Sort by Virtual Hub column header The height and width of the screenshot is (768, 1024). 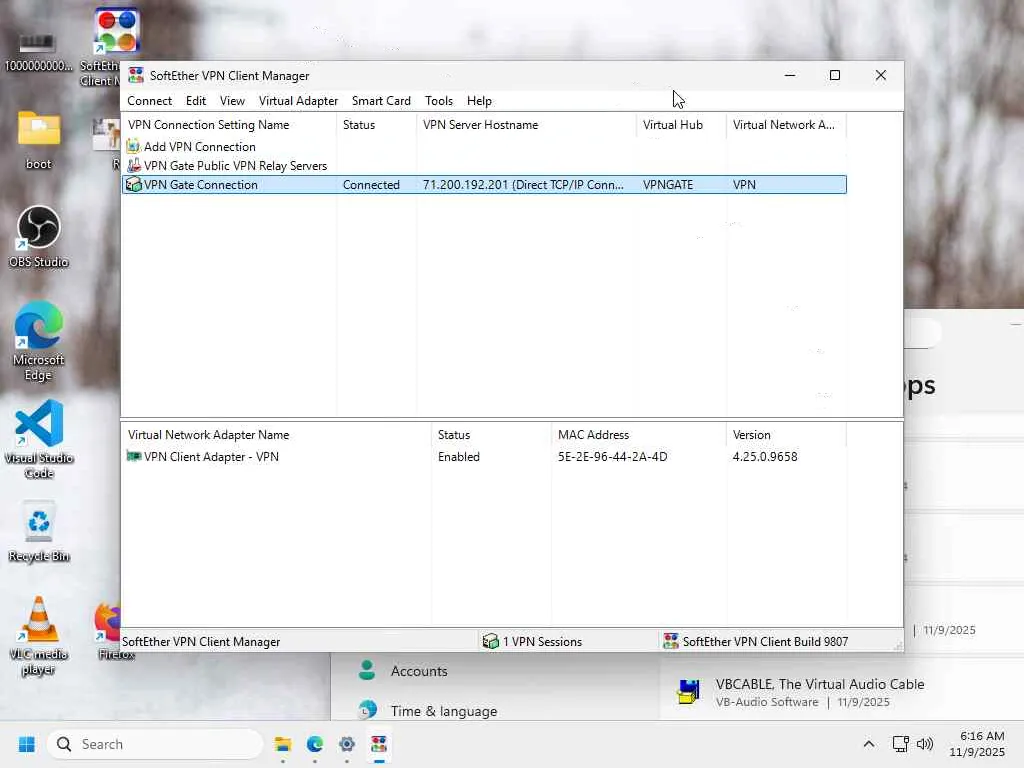[x=681, y=125]
